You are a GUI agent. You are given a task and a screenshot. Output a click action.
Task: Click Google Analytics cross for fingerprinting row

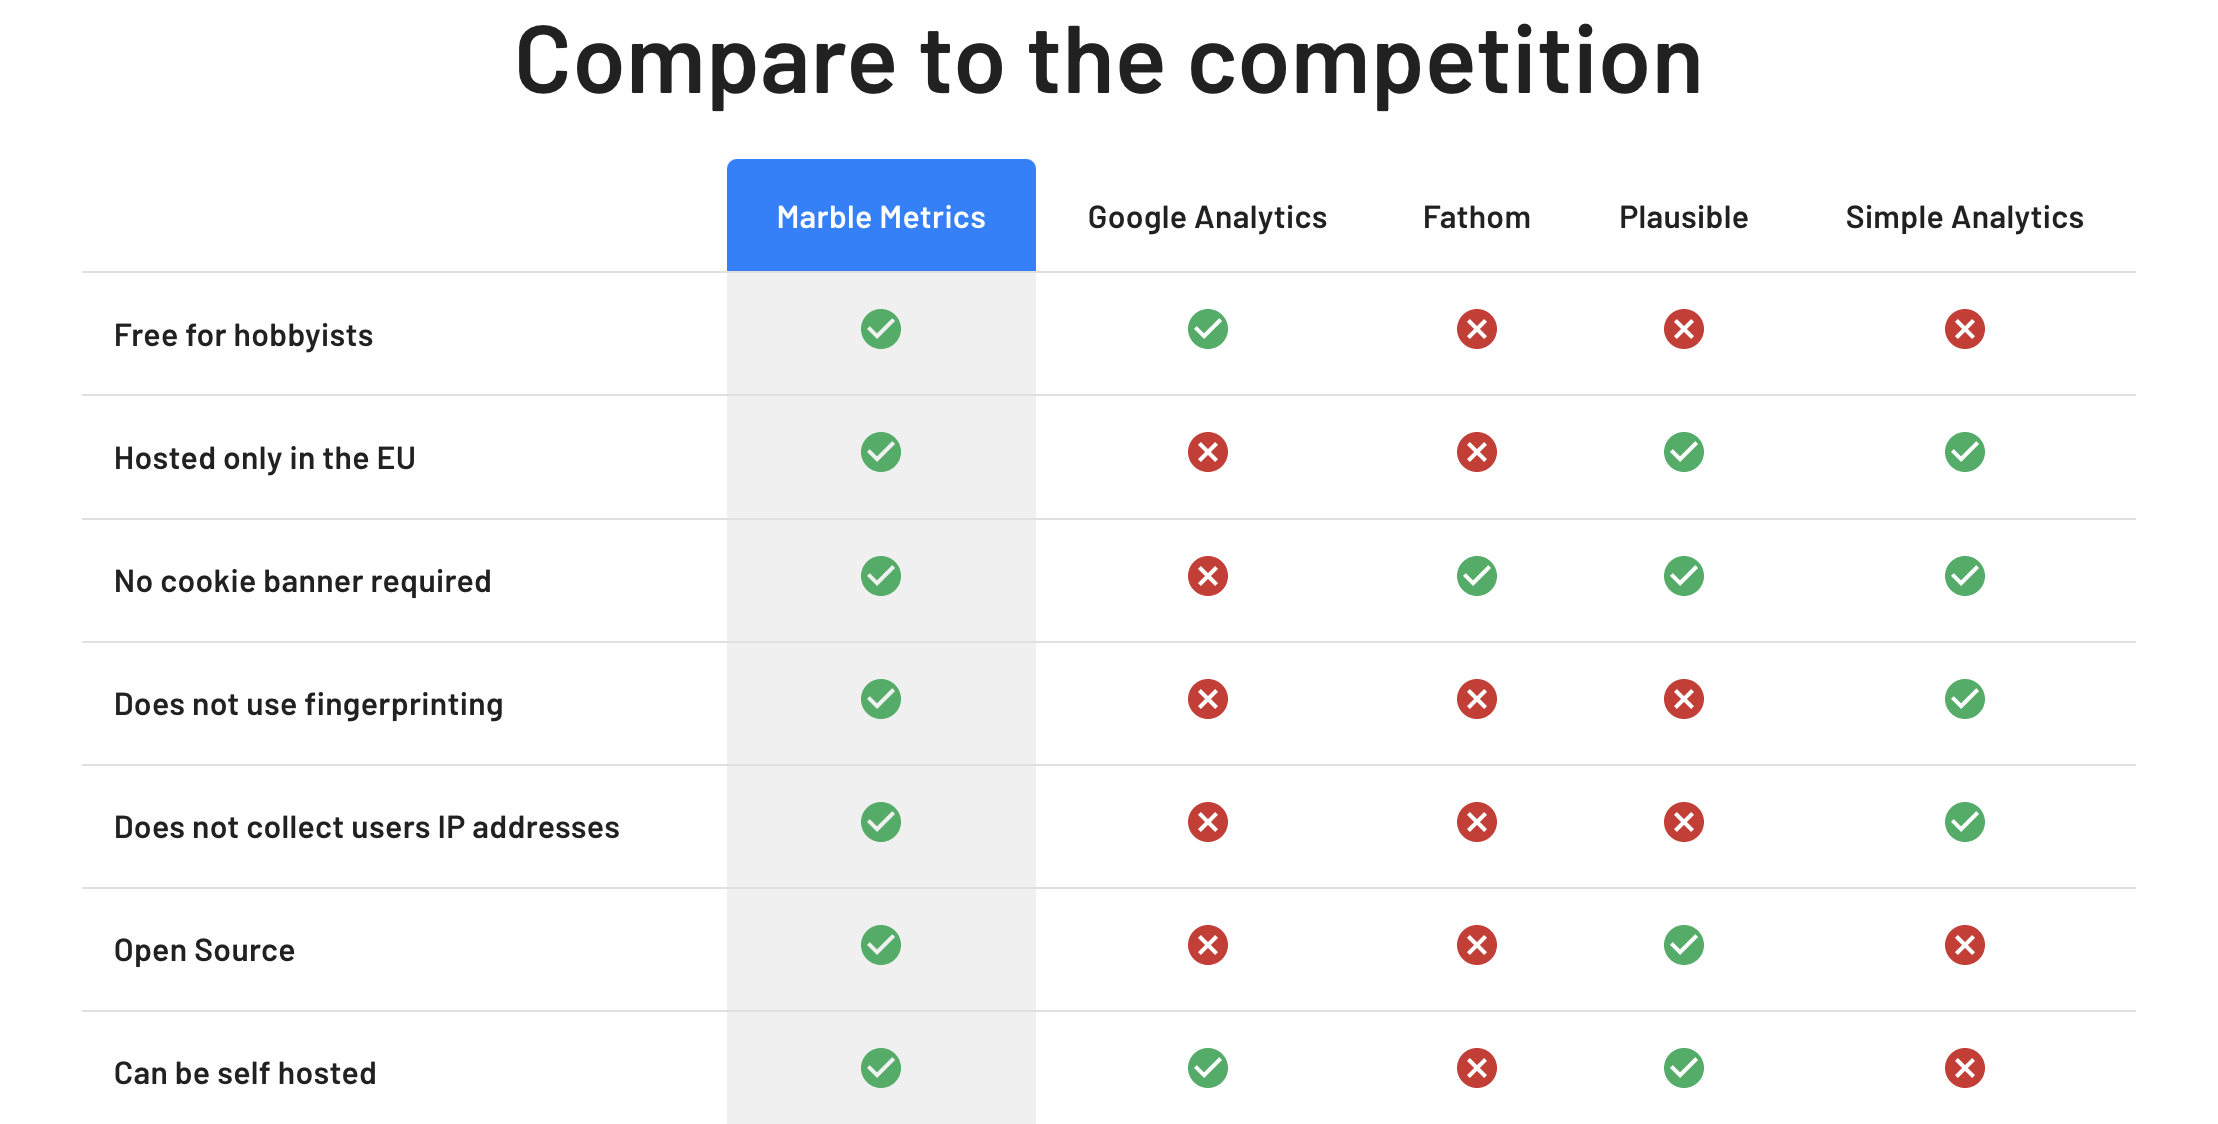click(1208, 699)
